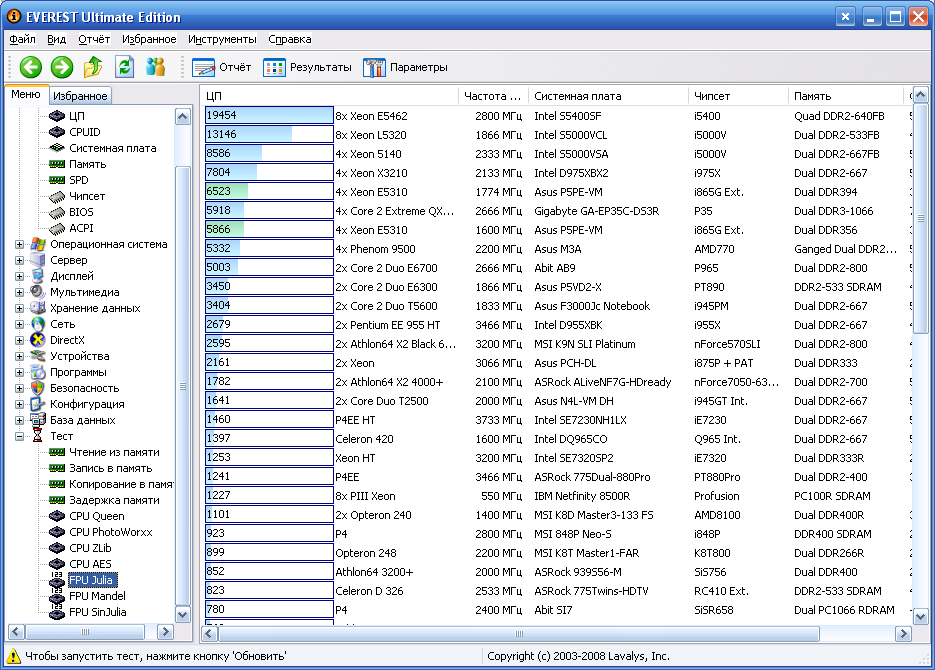Click the users icon in the toolbar
This screenshot has height=670, width=935.
tap(156, 67)
